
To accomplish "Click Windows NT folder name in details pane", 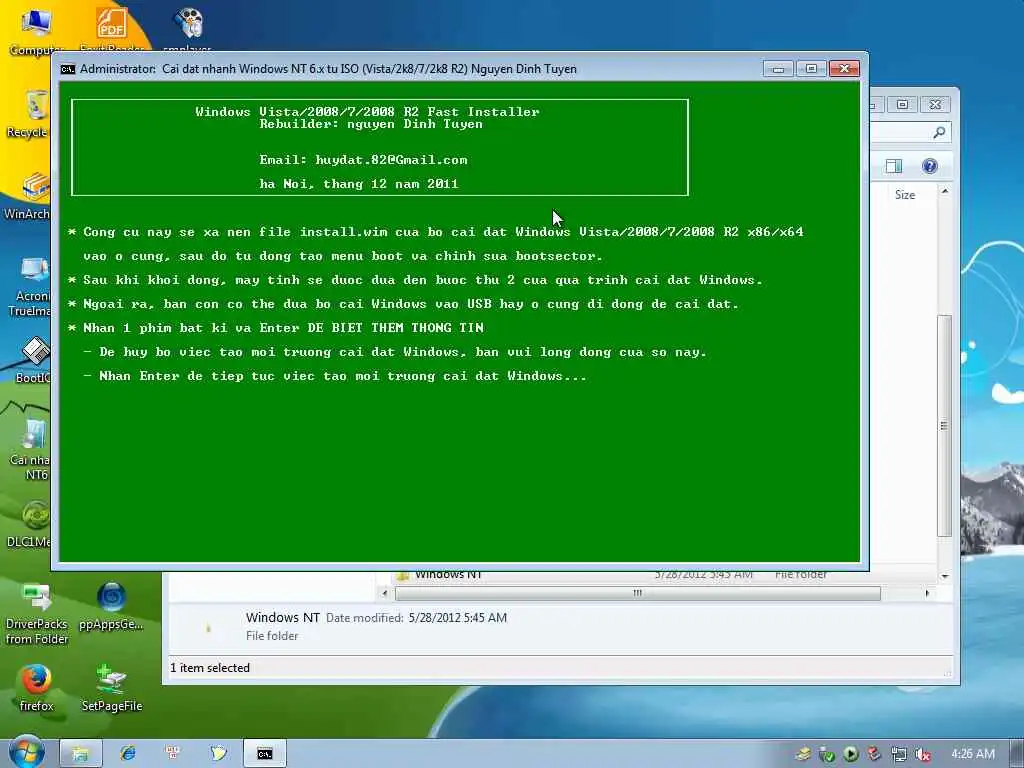I will pyautogui.click(x=283, y=617).
